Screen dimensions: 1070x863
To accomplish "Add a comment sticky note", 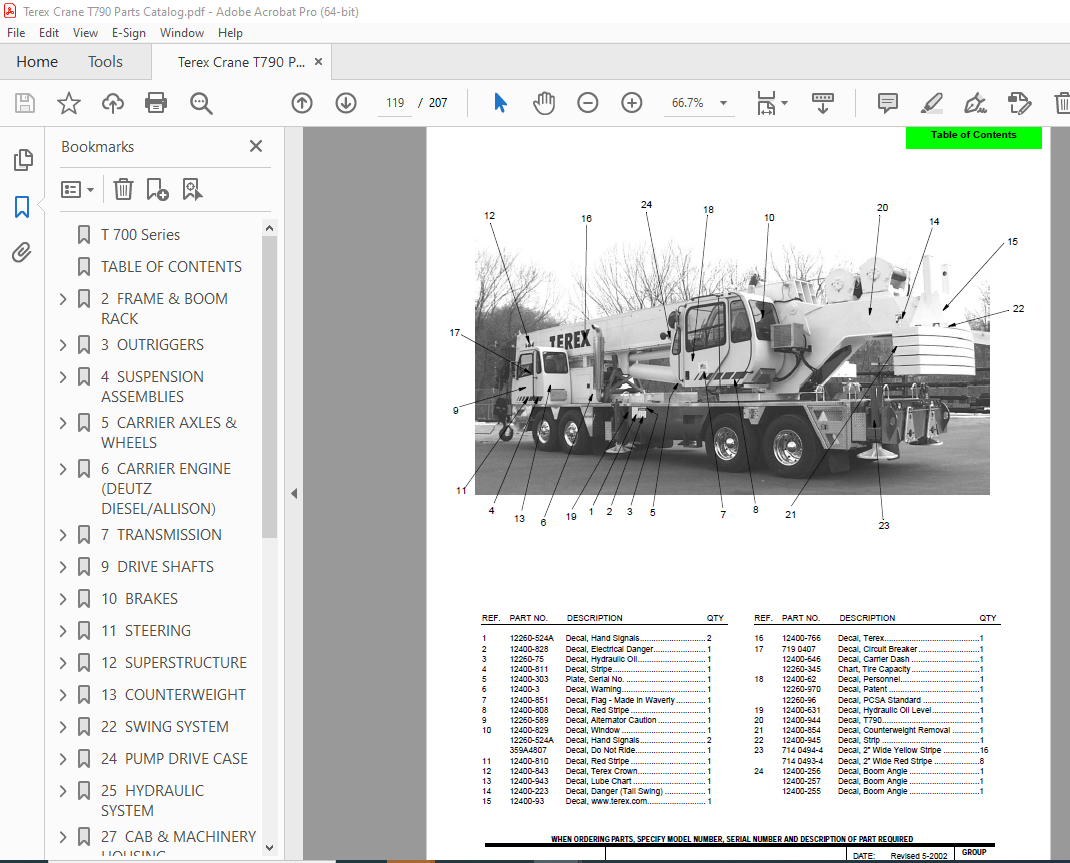I will (888, 103).
